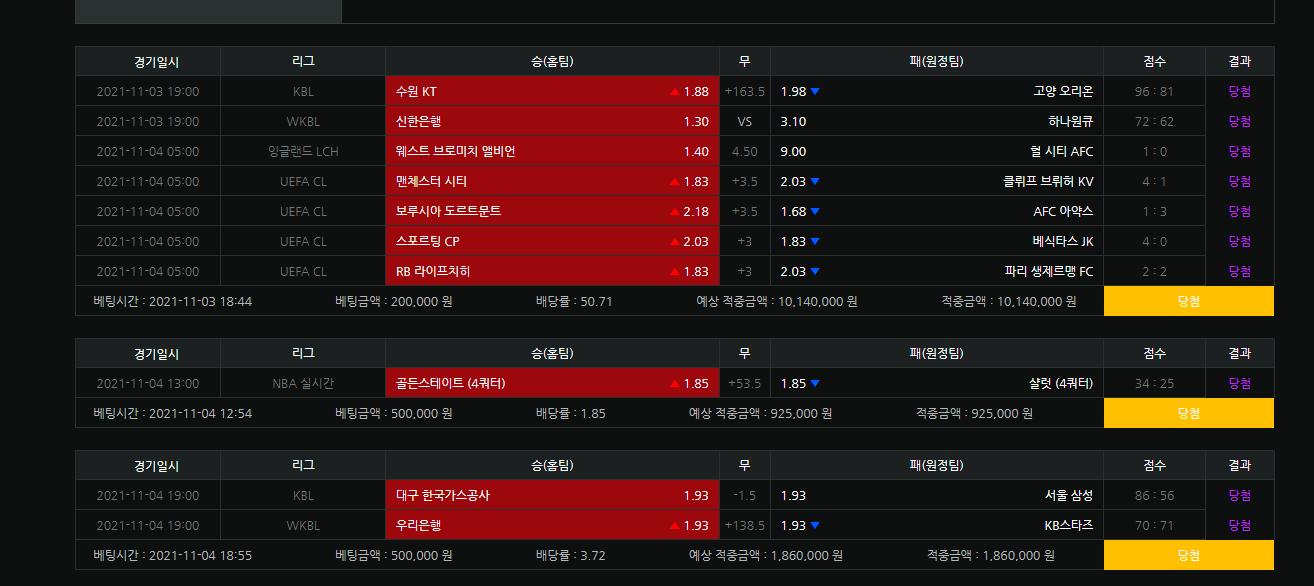Viewport: 1314px width, 586px height.
Task: Click the 72 : 62 score
Action: 1154,121
